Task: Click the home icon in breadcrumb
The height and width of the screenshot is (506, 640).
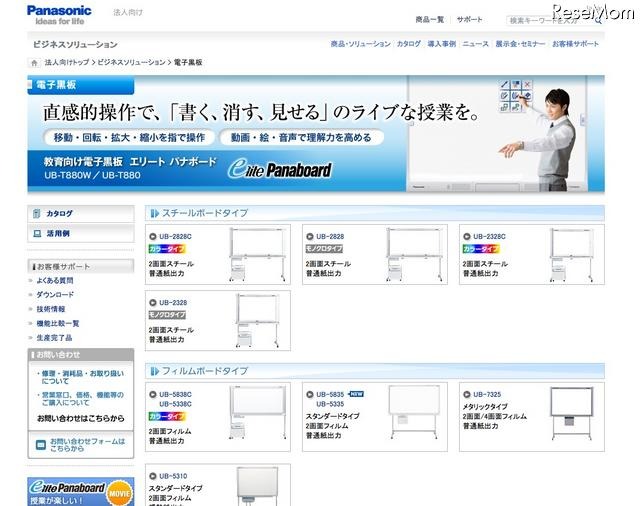Action: 34,62
